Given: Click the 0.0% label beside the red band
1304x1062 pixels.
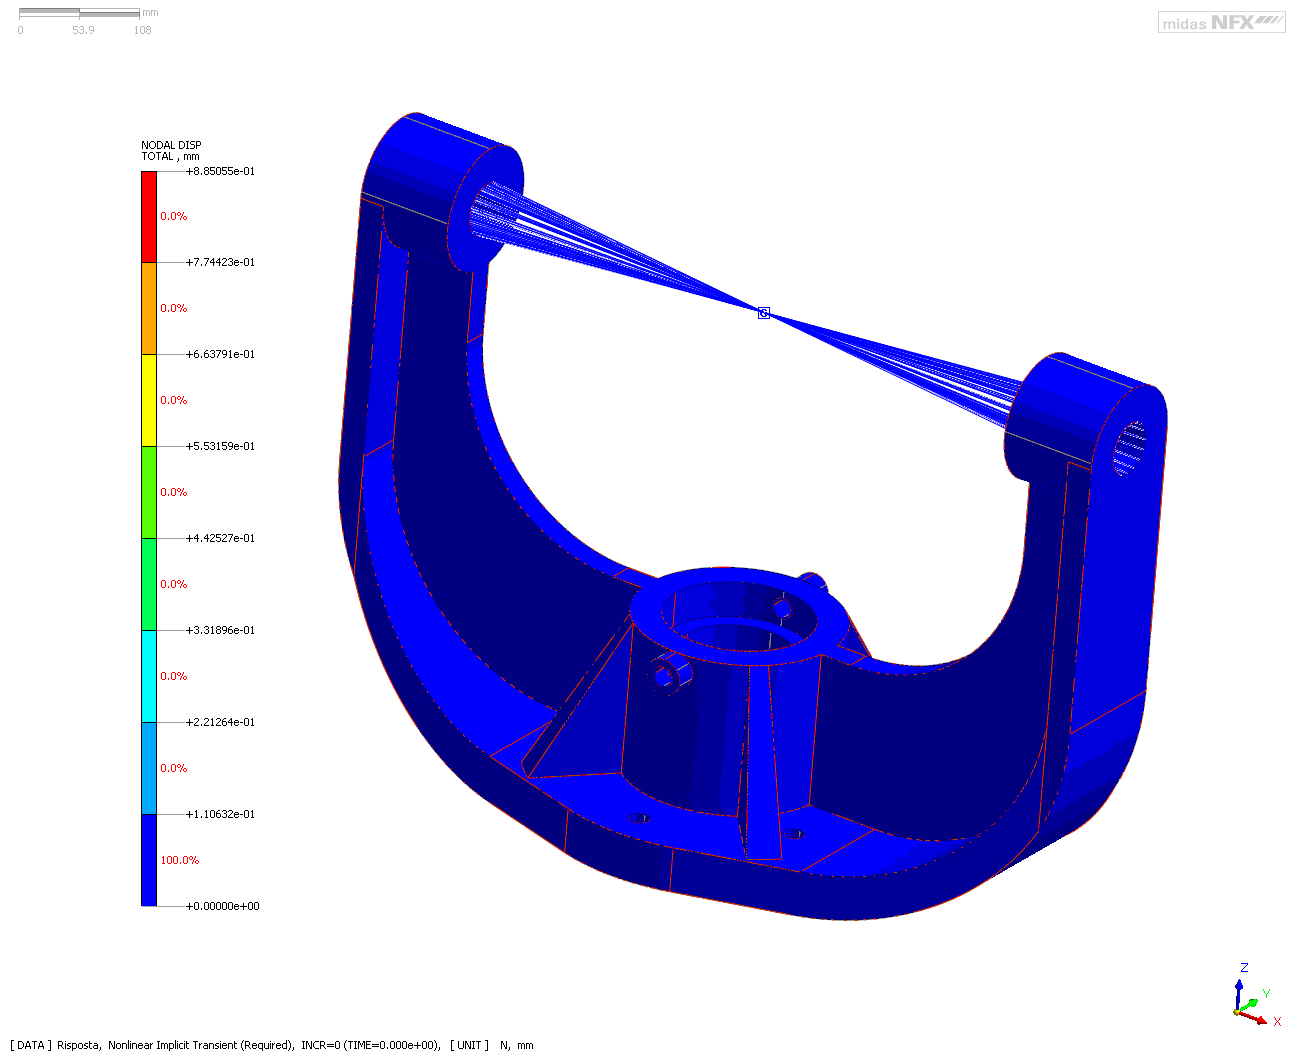Looking at the screenshot, I should tap(174, 216).
